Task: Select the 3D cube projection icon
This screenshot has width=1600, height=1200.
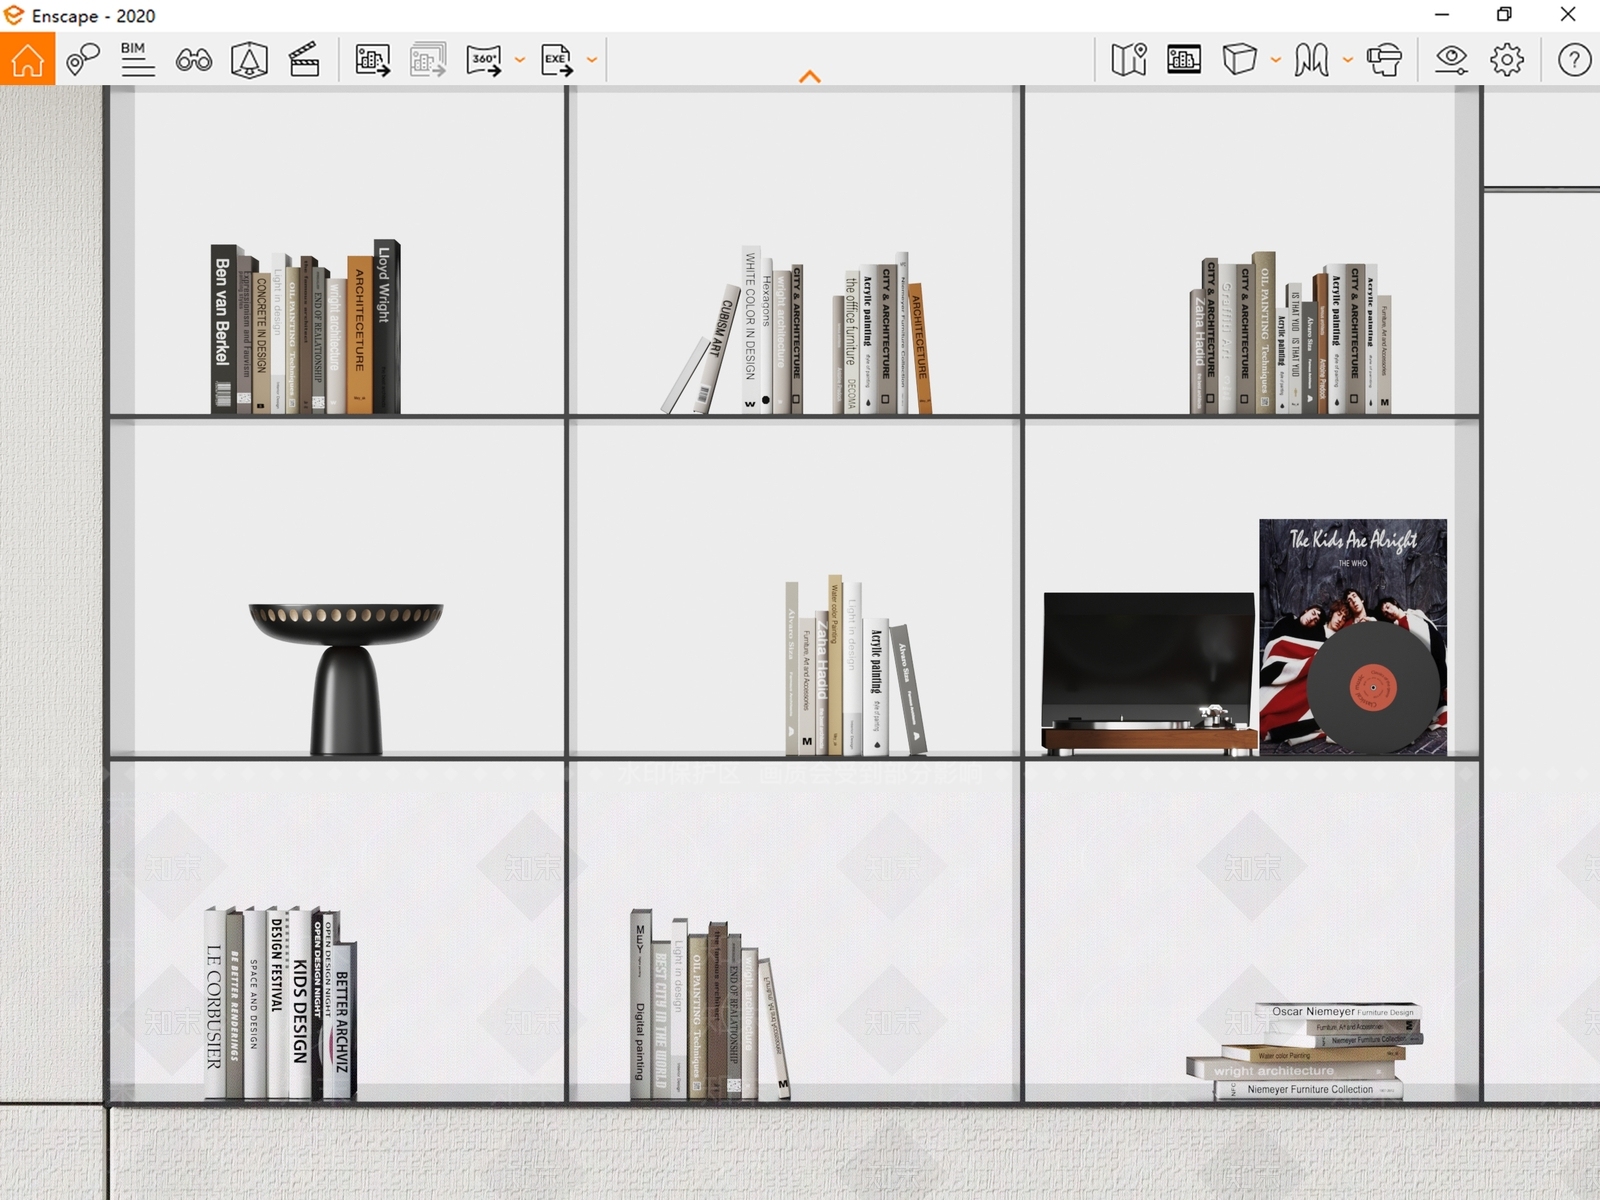Action: click(1239, 60)
